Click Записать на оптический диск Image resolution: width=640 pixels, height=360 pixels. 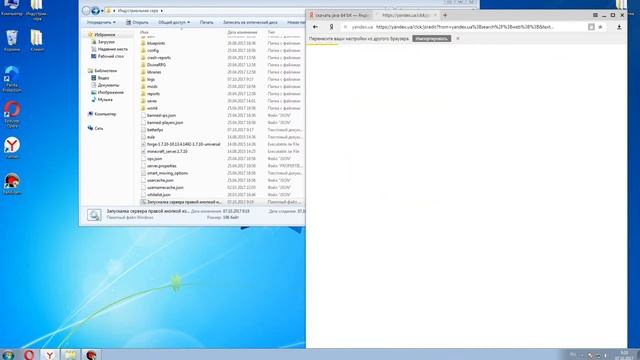[250, 22]
